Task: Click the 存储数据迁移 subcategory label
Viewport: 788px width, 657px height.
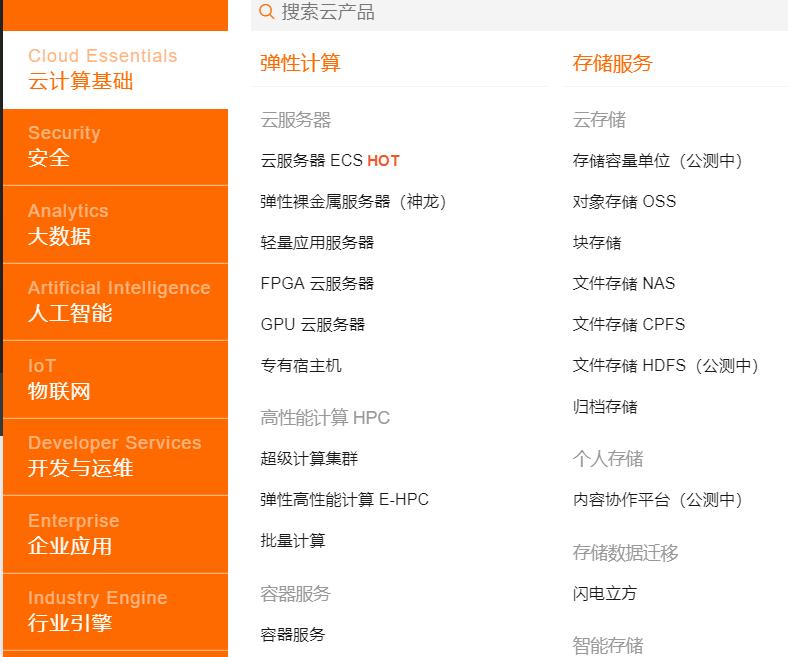Action: click(x=626, y=553)
